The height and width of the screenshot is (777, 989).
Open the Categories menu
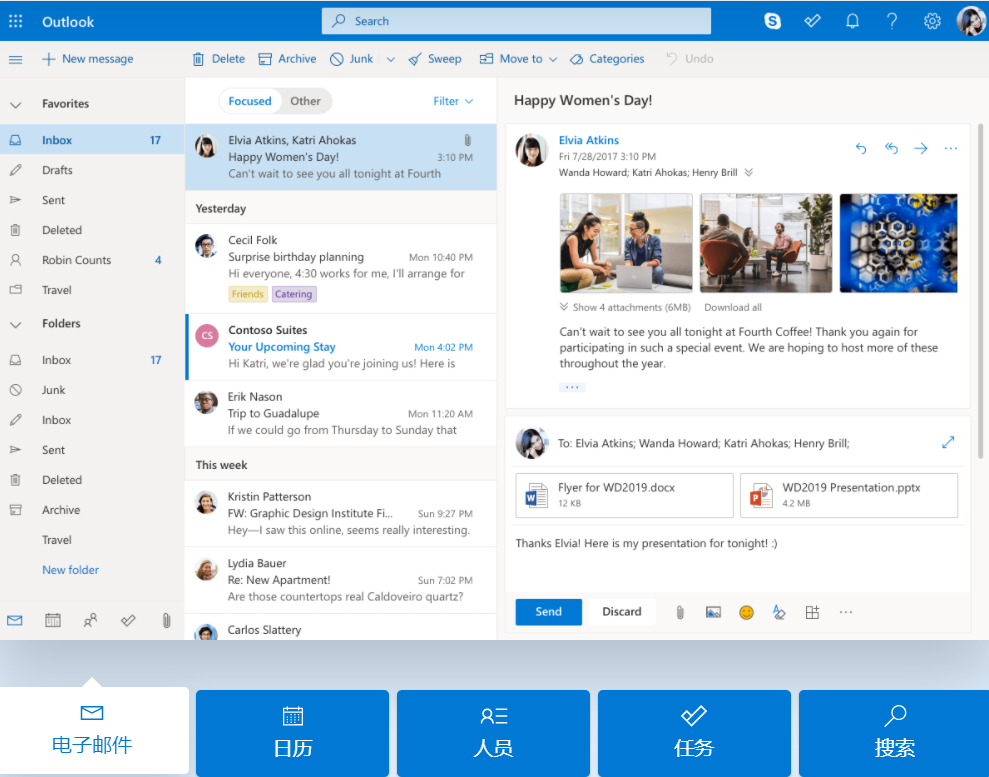click(x=607, y=59)
